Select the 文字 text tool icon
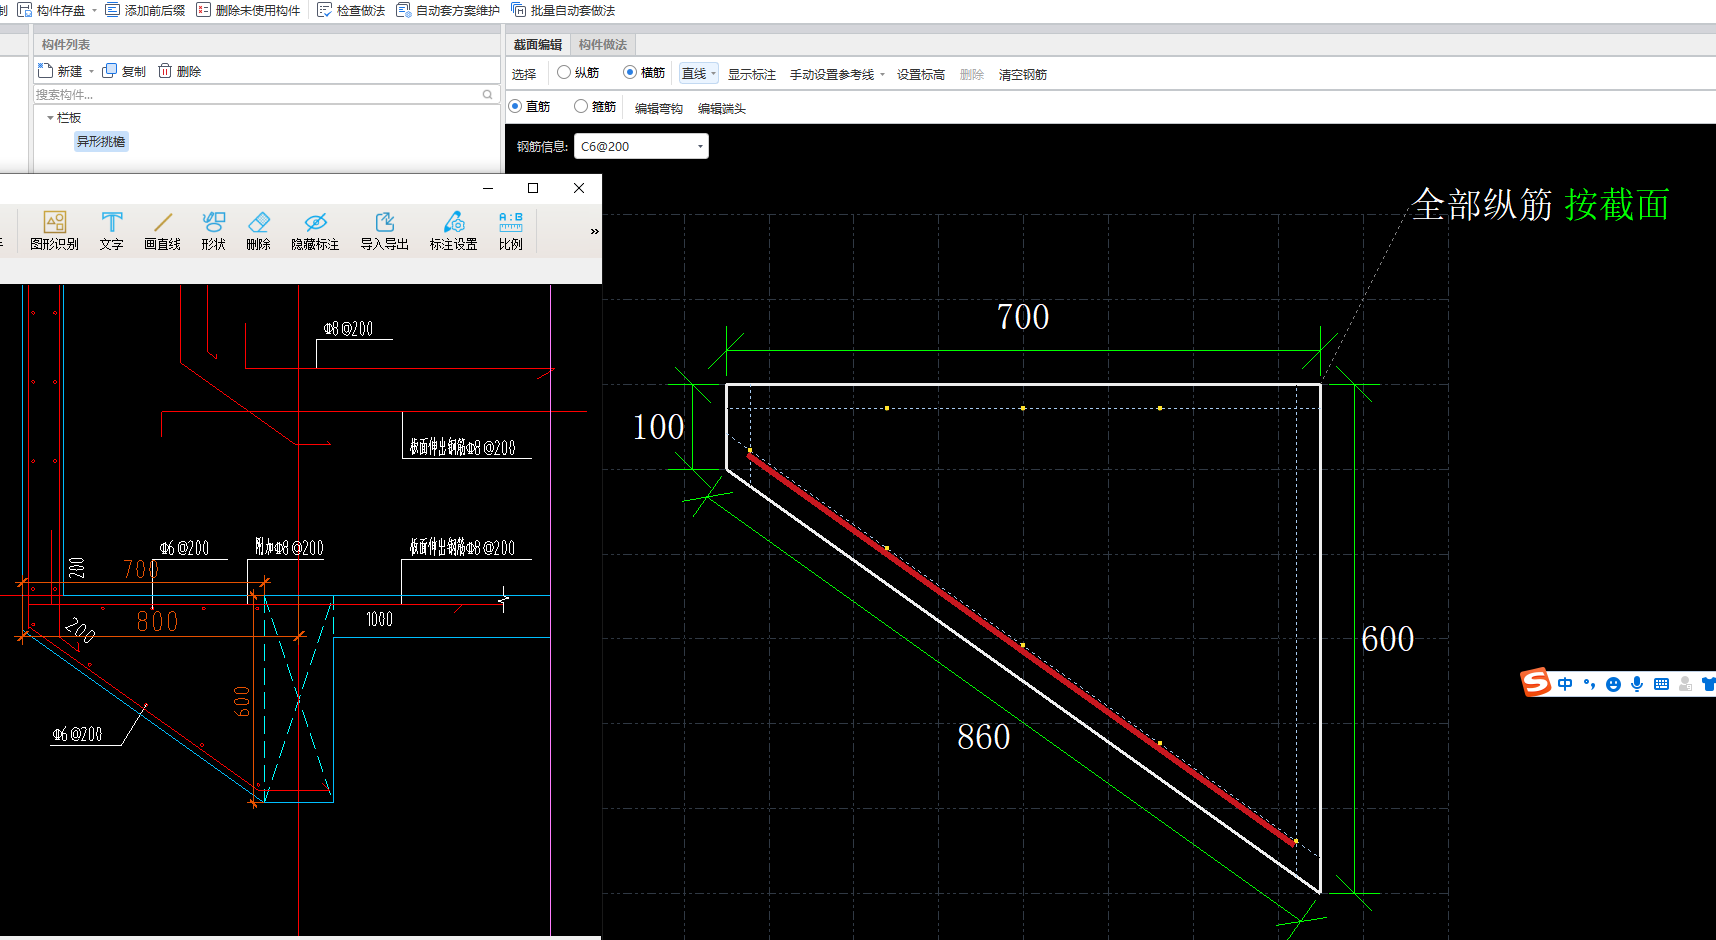Viewport: 1716px width, 940px height. pyautogui.click(x=112, y=222)
